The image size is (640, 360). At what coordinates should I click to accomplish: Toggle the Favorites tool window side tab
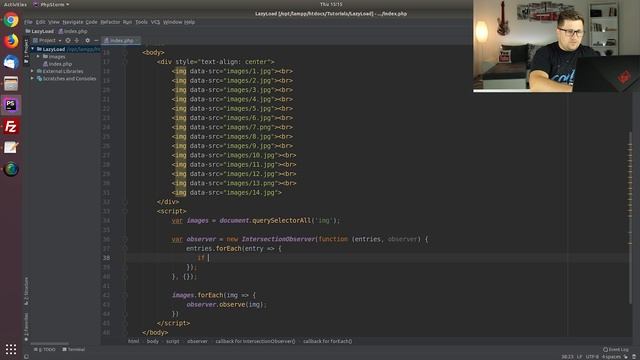pyautogui.click(x=27, y=327)
